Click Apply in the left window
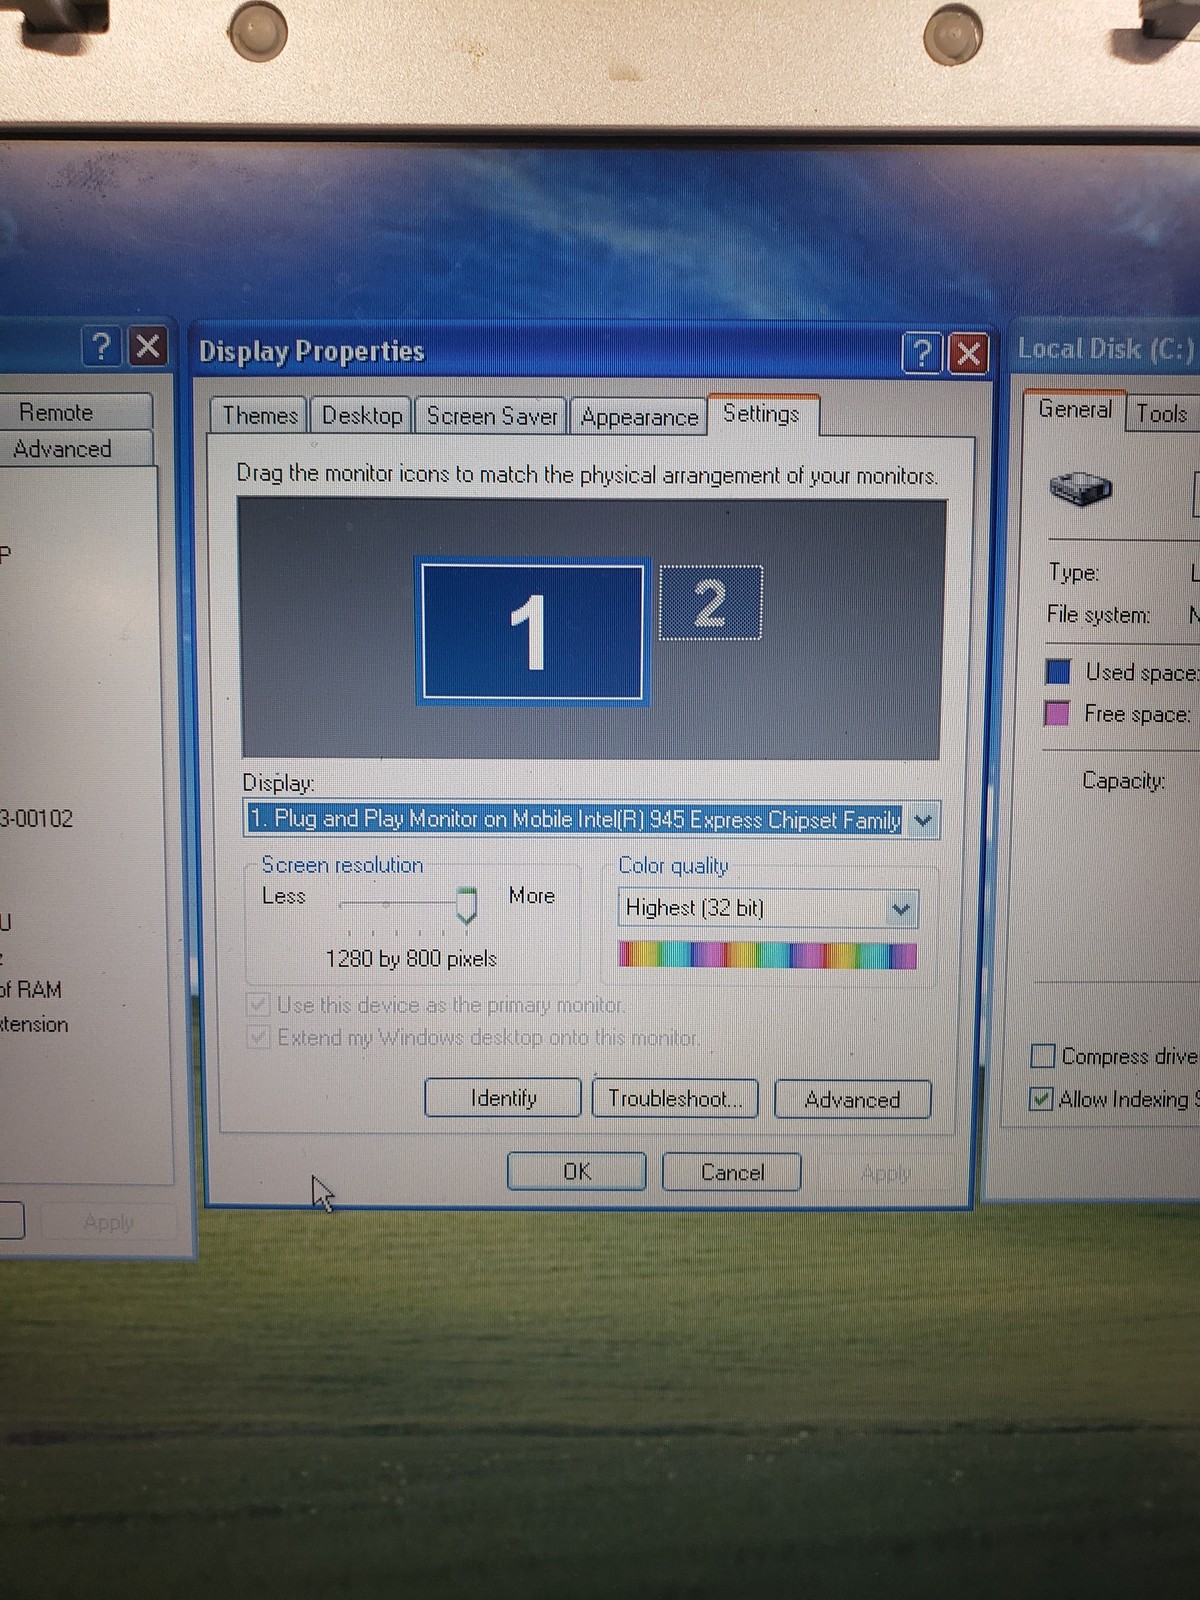 tap(108, 1222)
